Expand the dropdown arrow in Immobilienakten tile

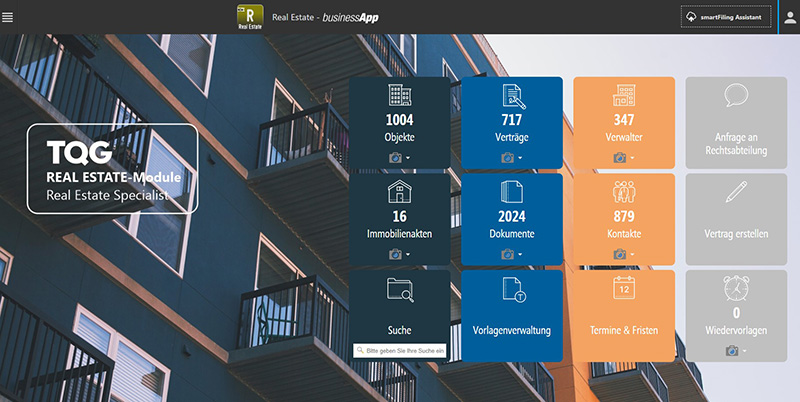(x=408, y=255)
